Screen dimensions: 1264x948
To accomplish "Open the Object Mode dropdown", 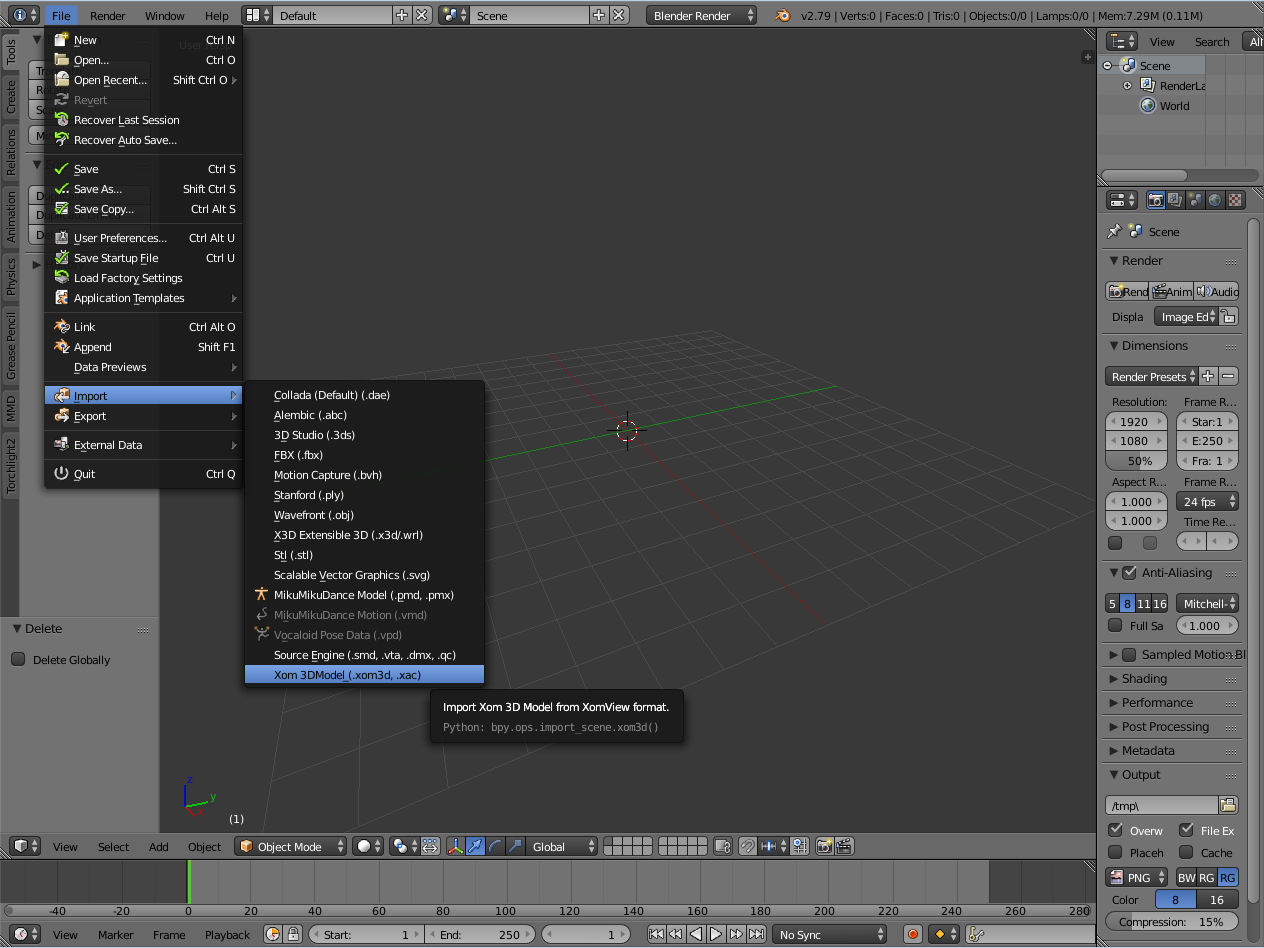I will click(x=291, y=846).
